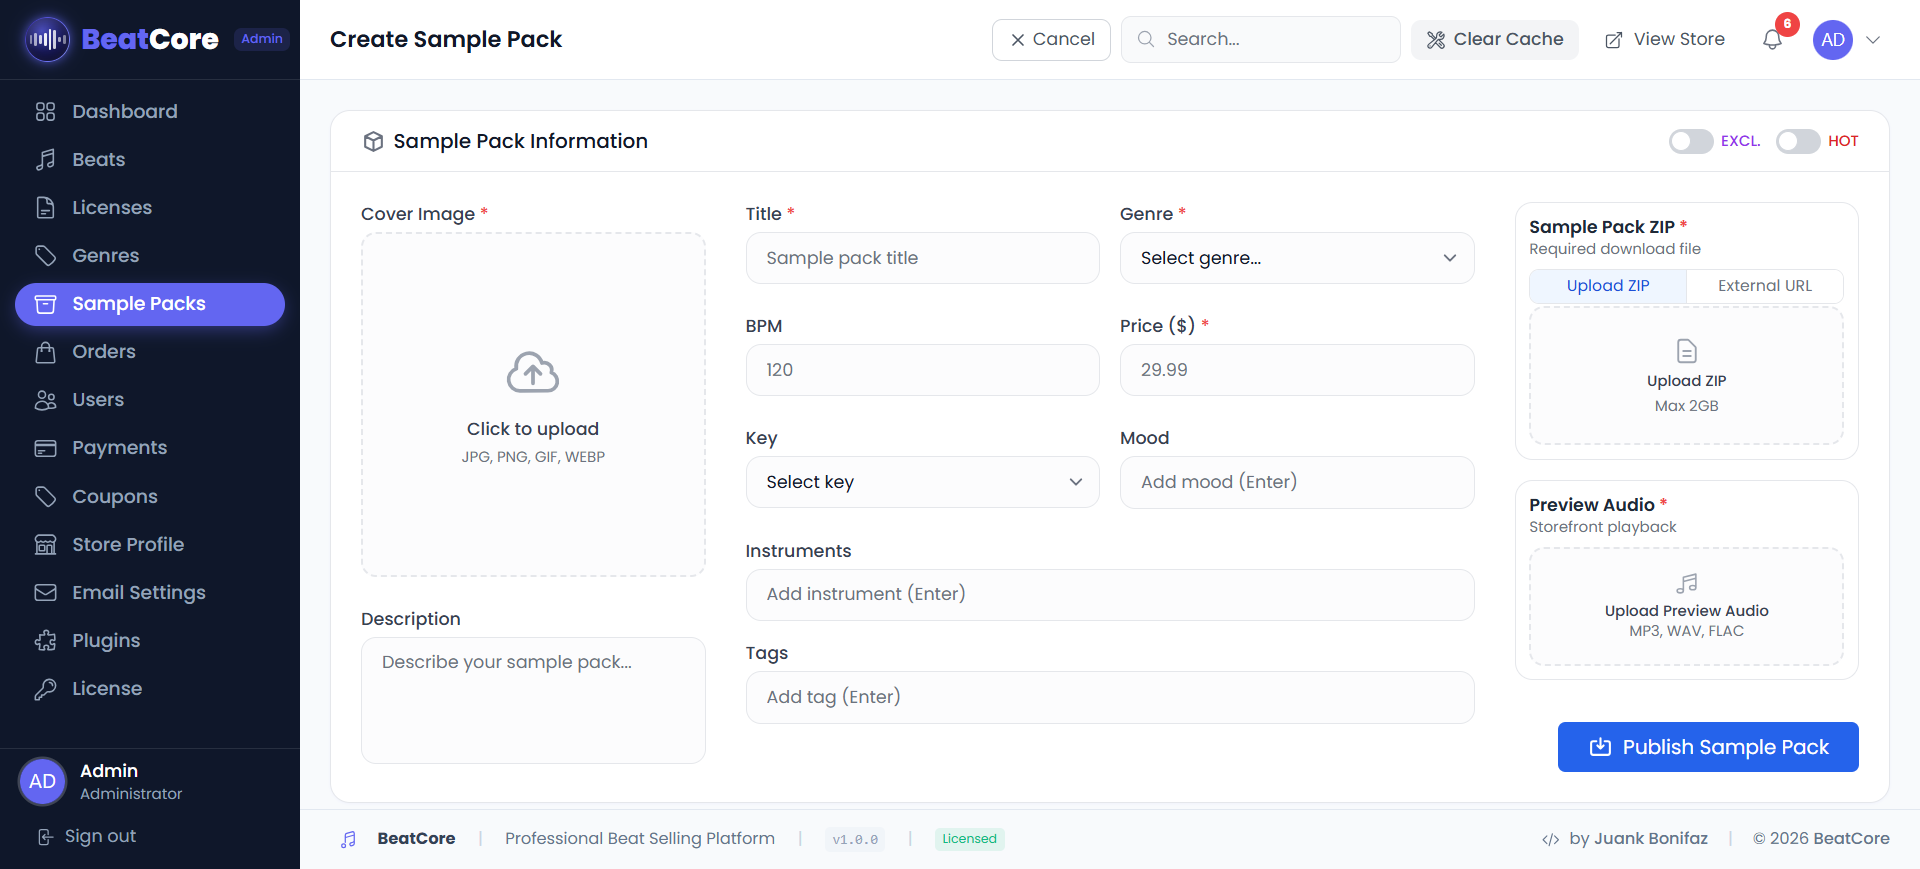The image size is (1920, 869).
Task: Click the code brackets icon in footer
Action: [x=1550, y=839]
